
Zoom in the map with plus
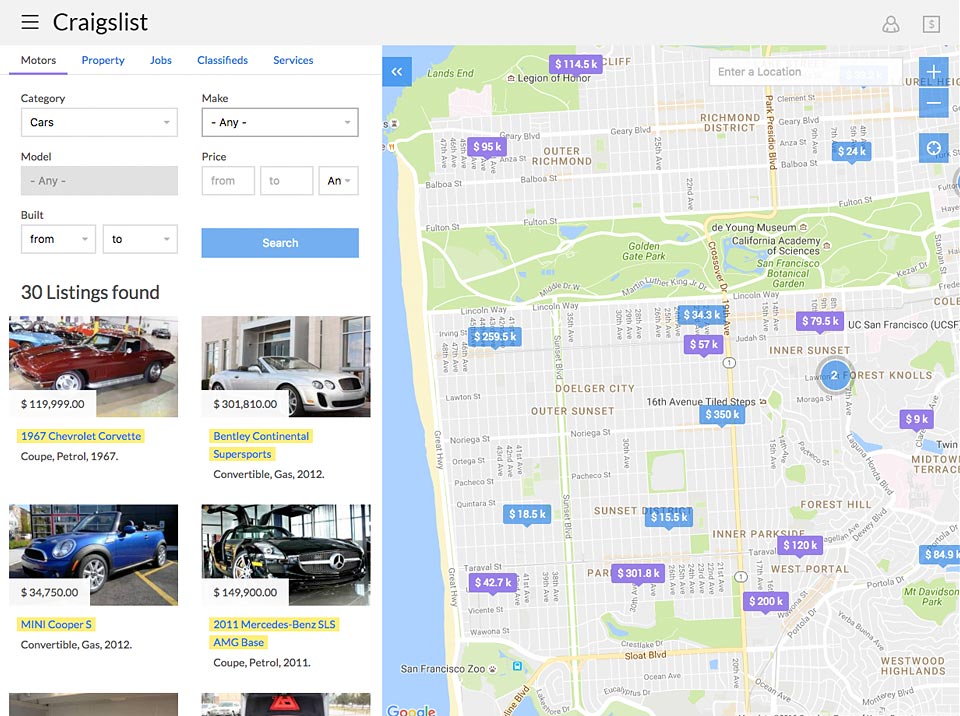coord(934,72)
